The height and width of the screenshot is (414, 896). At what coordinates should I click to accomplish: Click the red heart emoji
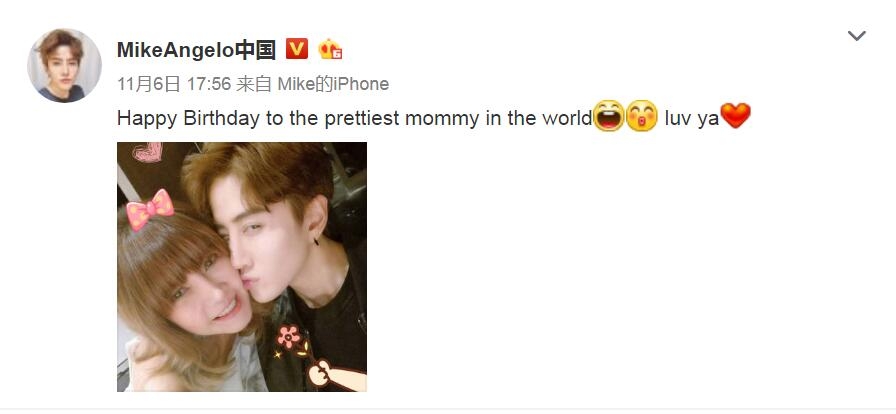(735, 116)
